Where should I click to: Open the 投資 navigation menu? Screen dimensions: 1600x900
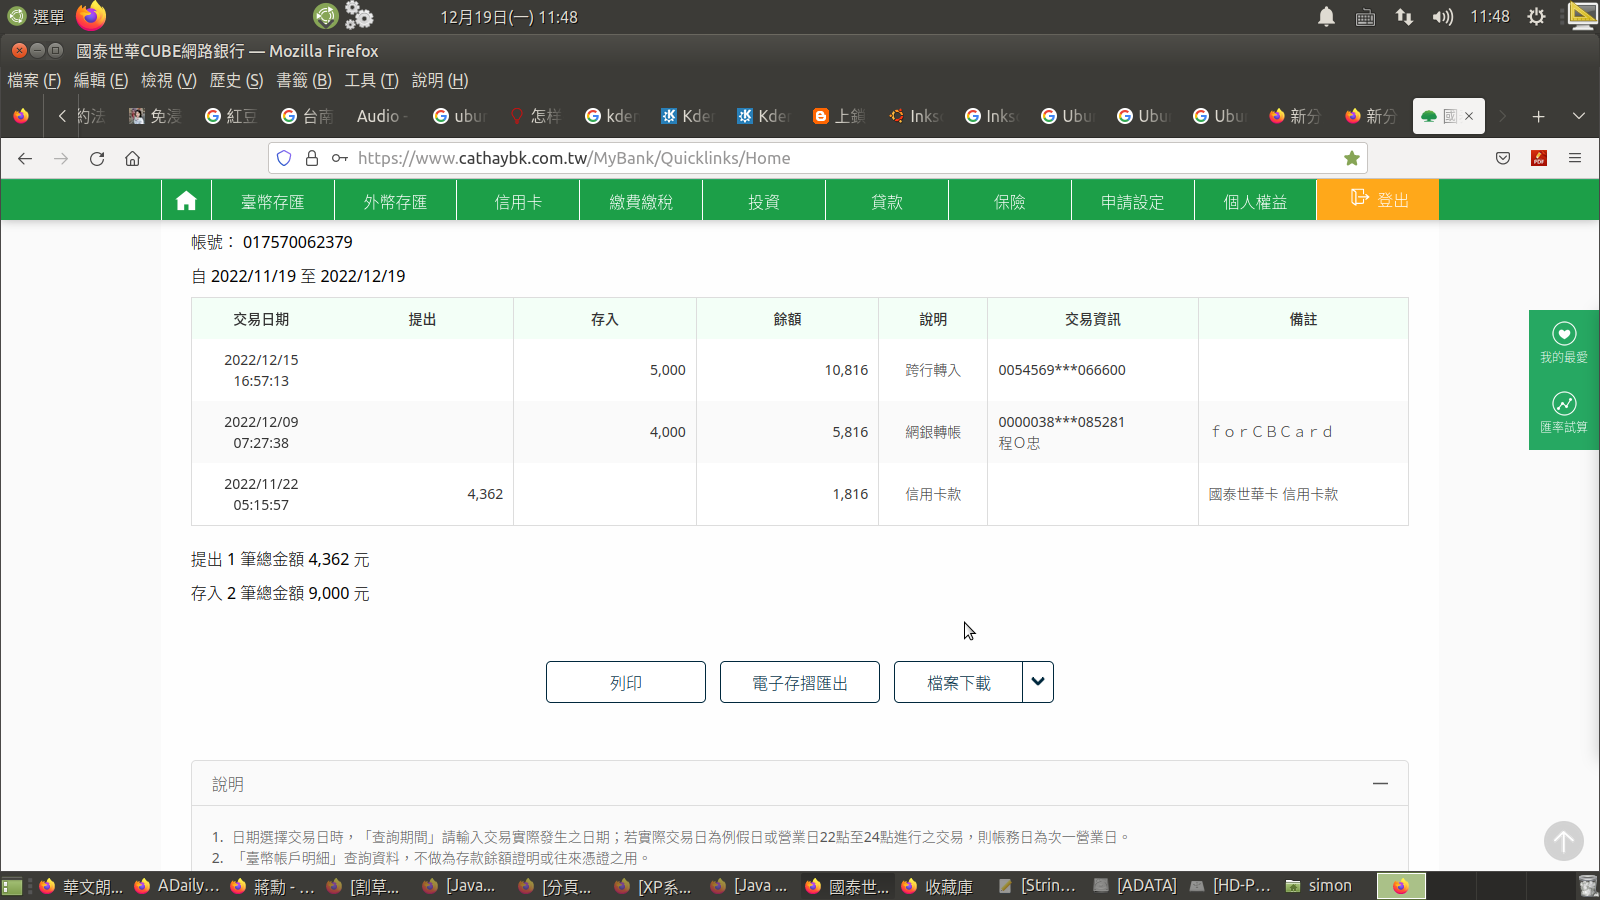point(764,201)
